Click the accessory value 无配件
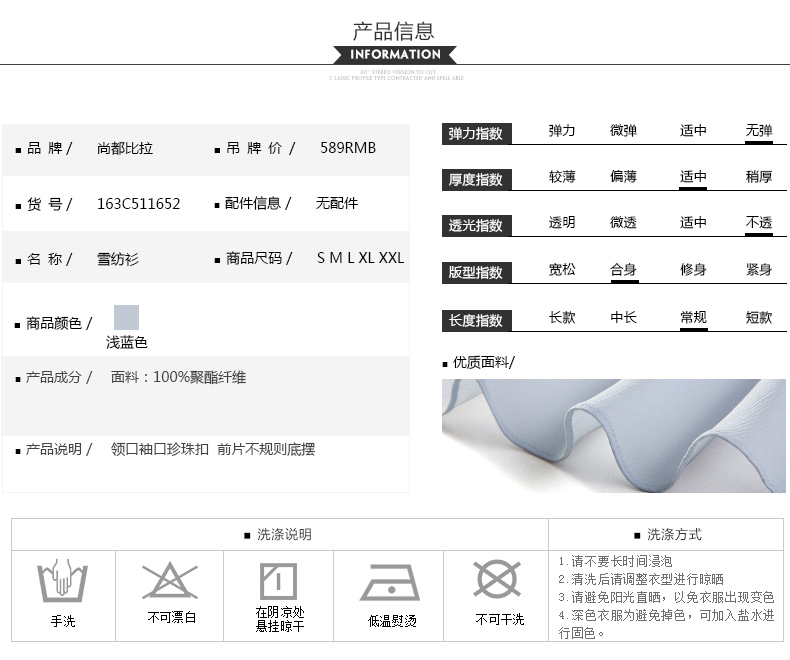 pyautogui.click(x=337, y=204)
